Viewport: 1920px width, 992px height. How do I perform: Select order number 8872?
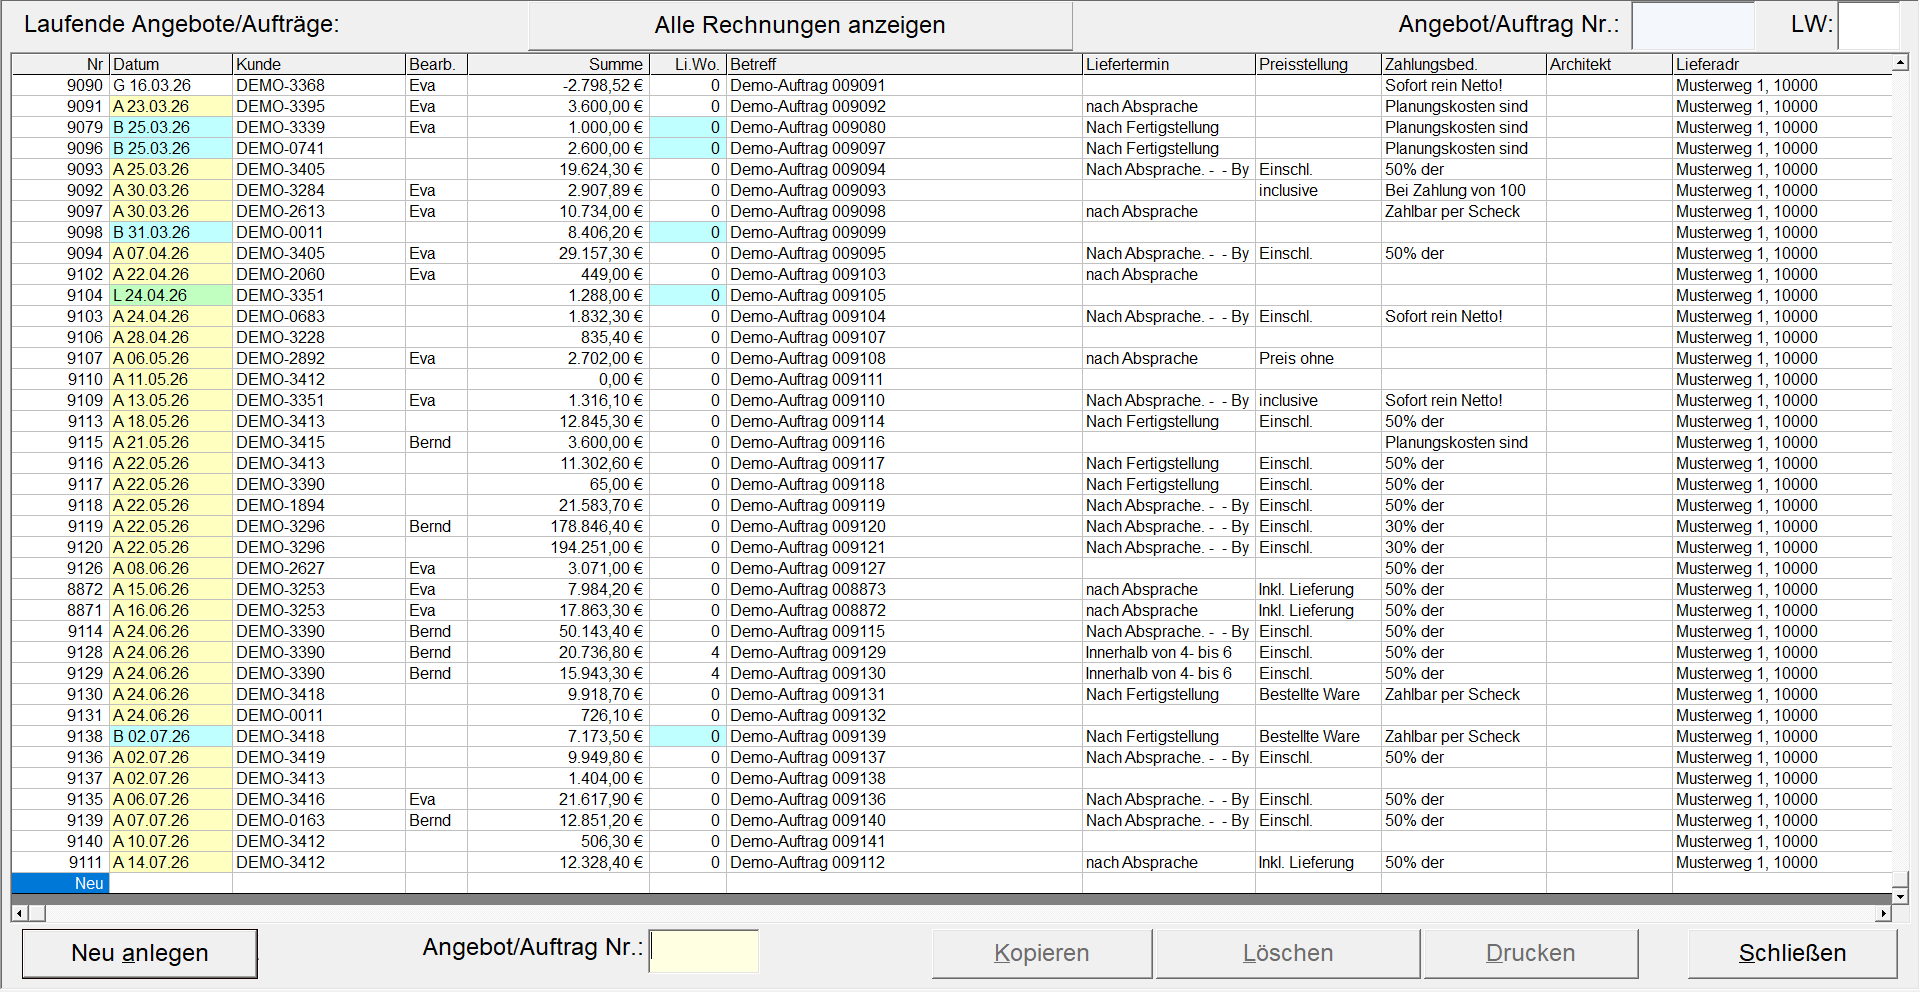point(60,590)
